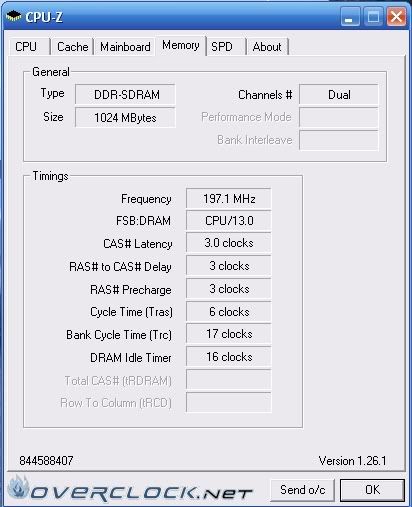Select the Mainboard tab
Screen dimensions: 412x507
[125, 47]
